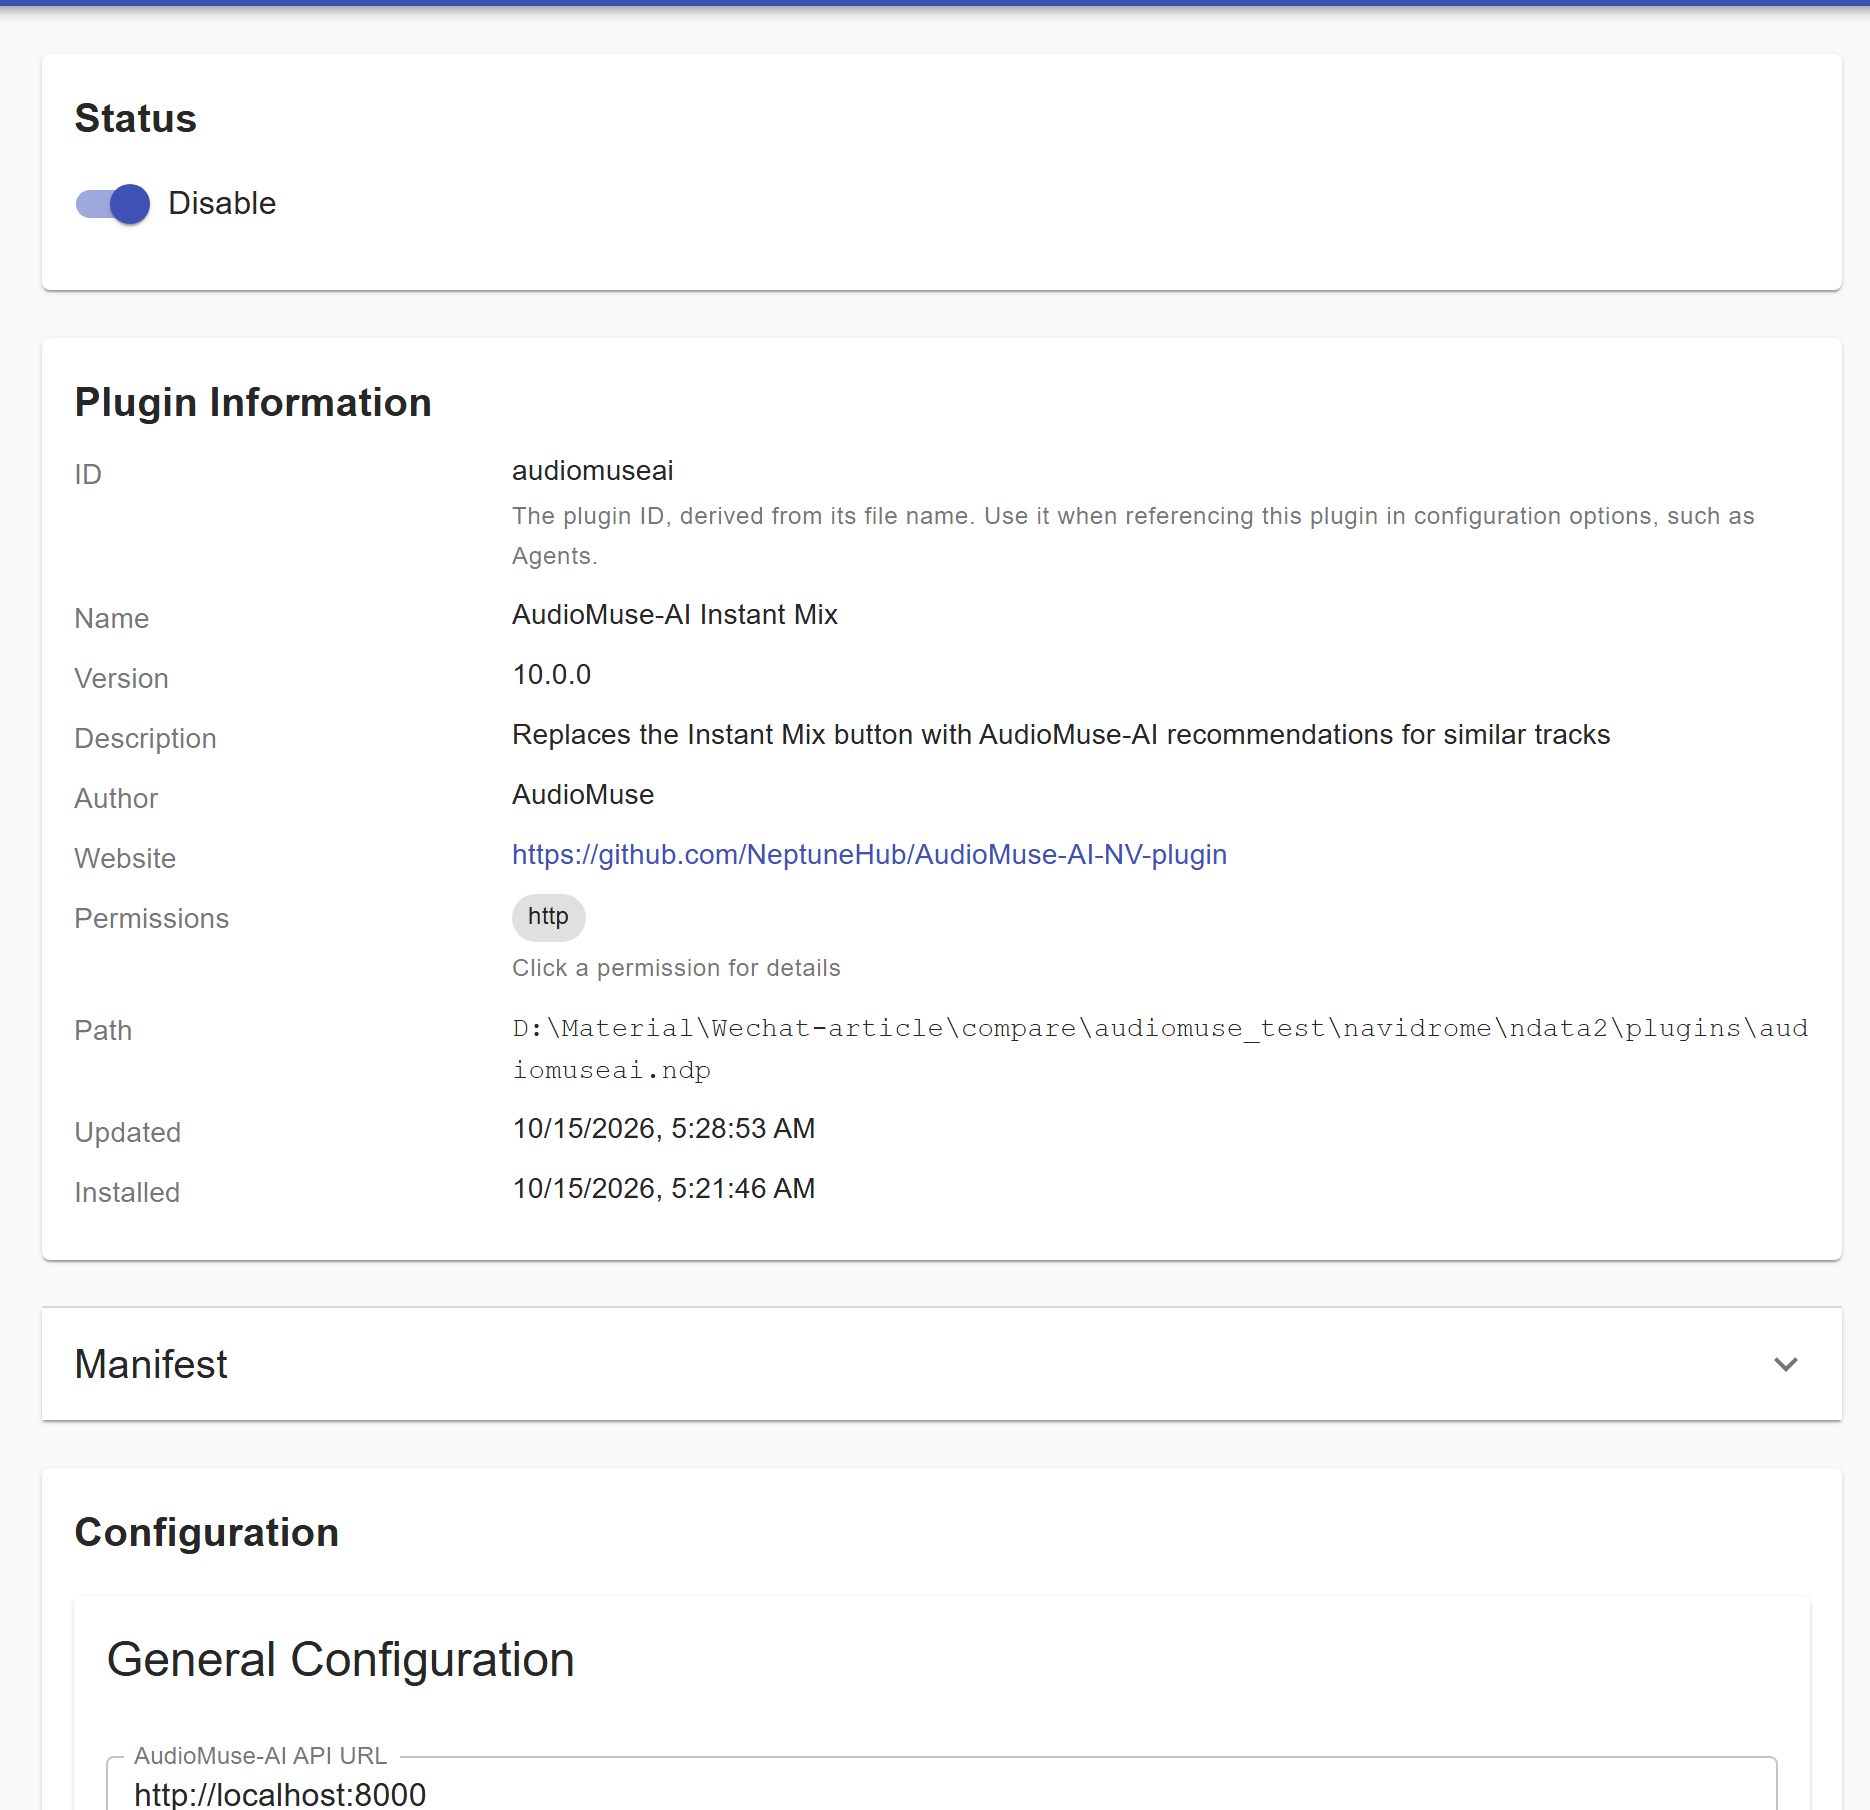Click the Plugin Information heading

[x=253, y=402]
